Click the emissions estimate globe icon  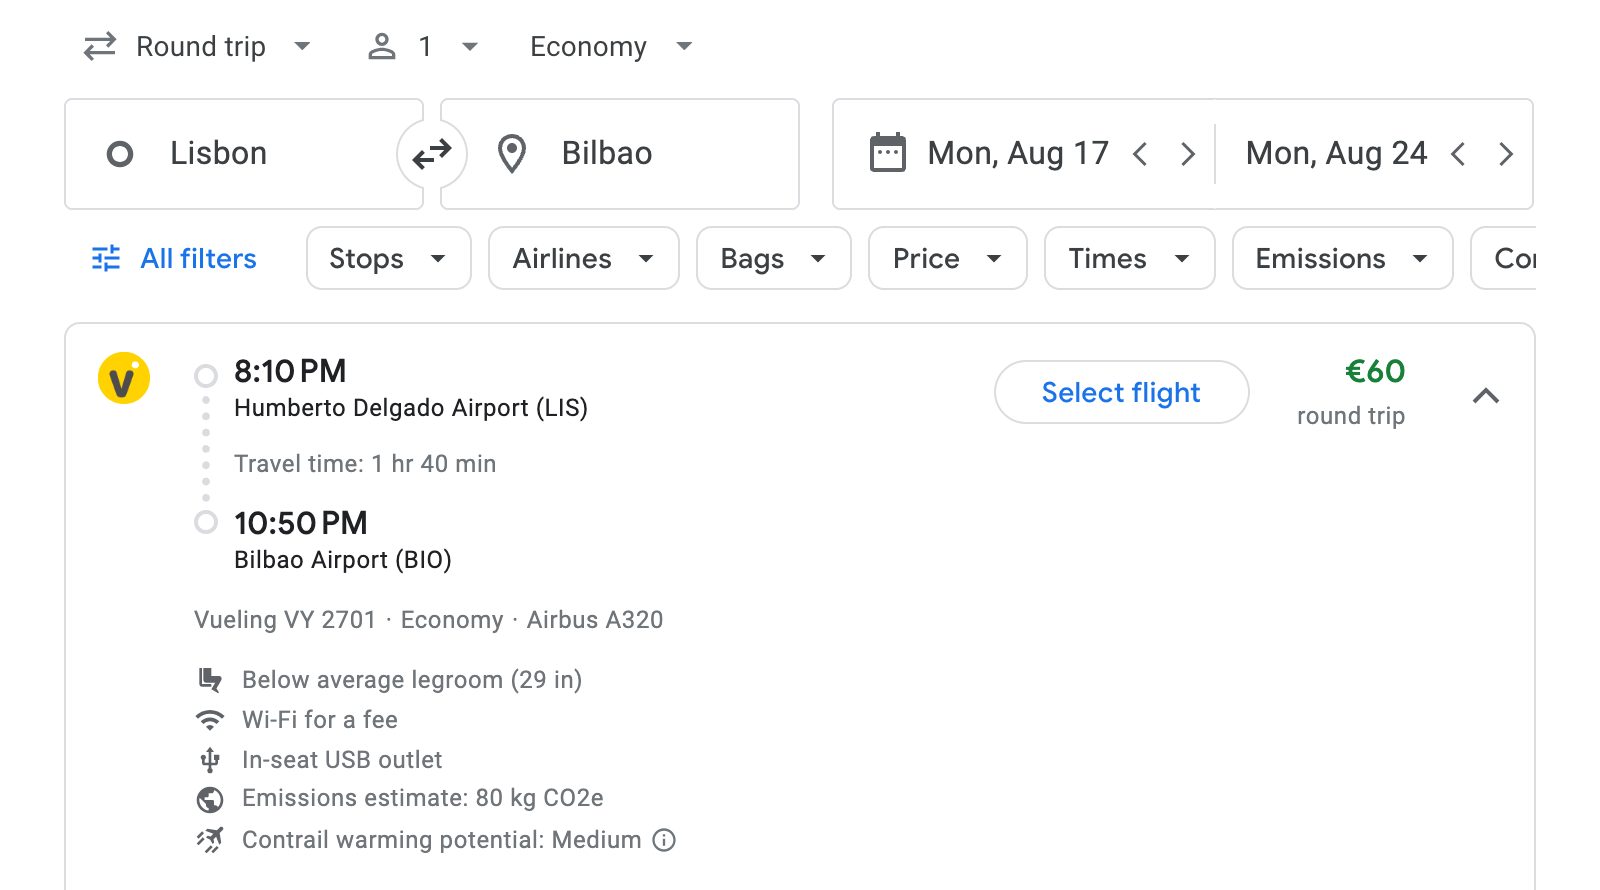click(209, 799)
